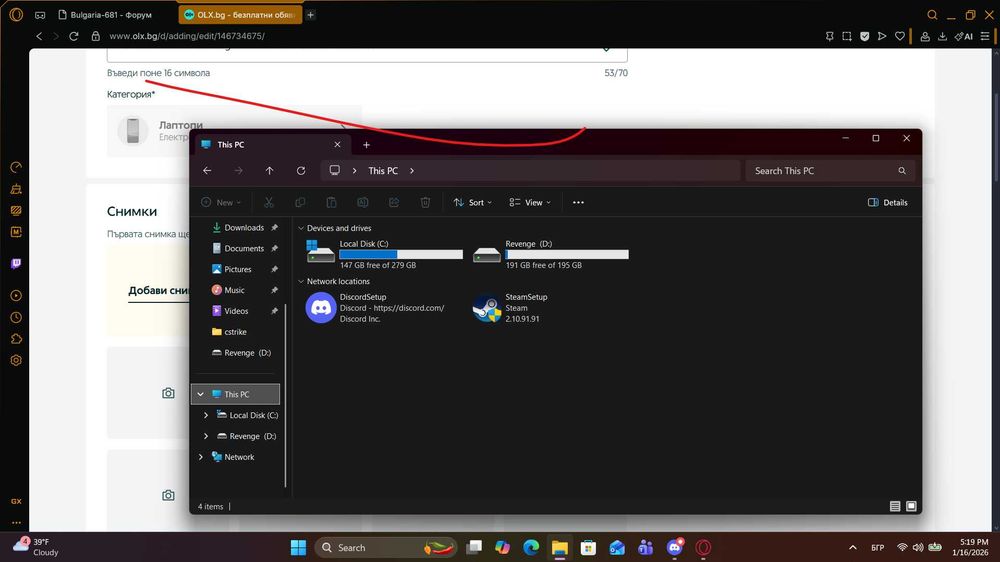Switch to details list view in status bar
1000x562 pixels.
(895, 506)
